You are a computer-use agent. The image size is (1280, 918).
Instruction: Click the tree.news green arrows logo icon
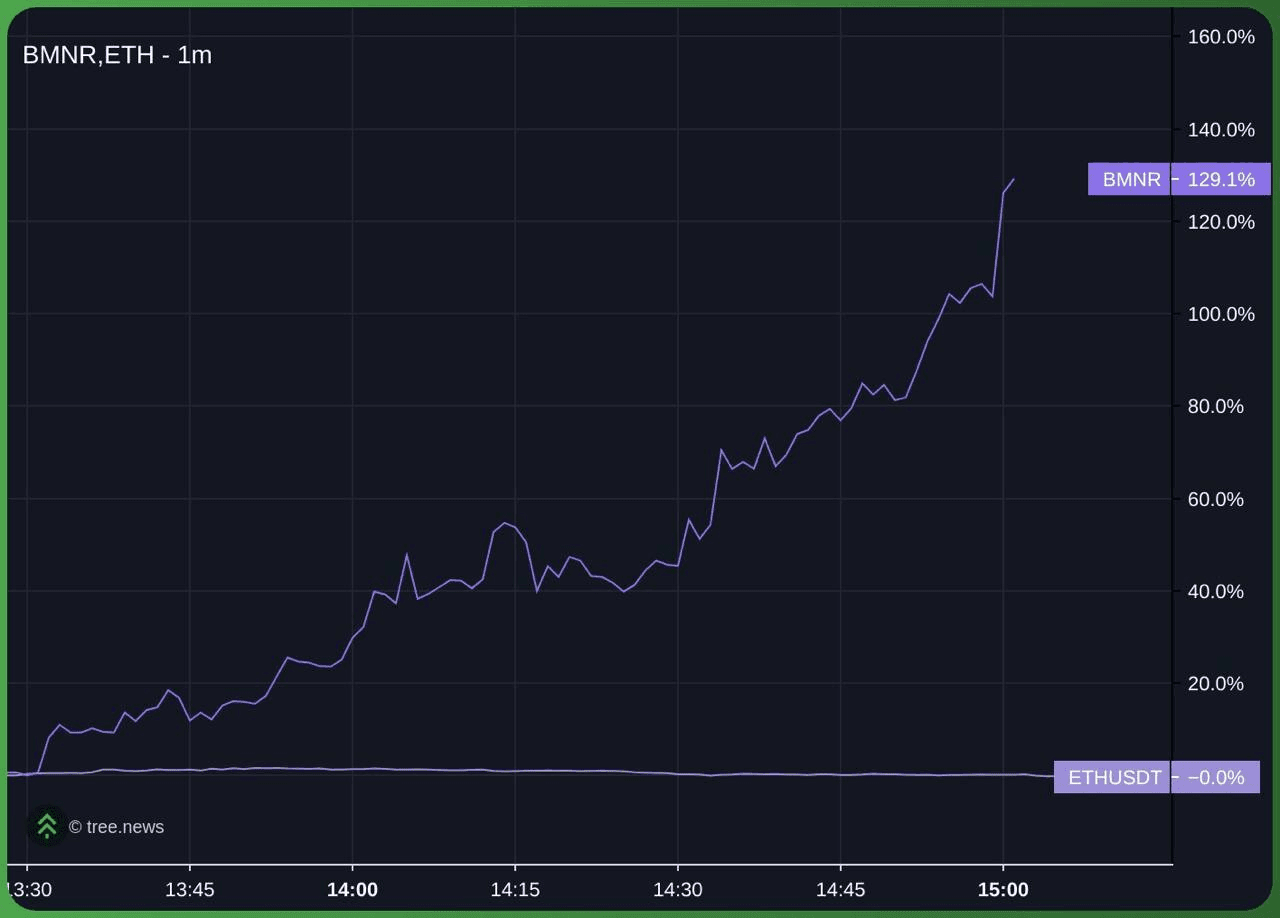coord(46,826)
